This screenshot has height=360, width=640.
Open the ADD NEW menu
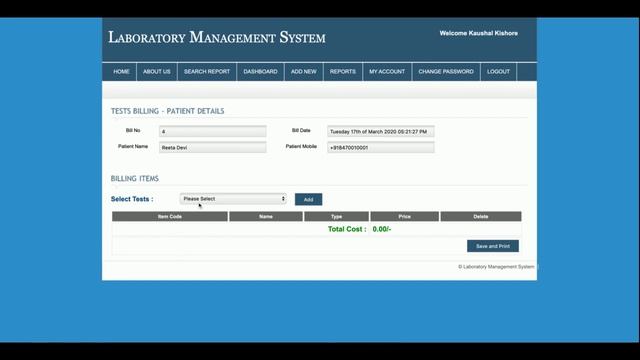pos(304,71)
